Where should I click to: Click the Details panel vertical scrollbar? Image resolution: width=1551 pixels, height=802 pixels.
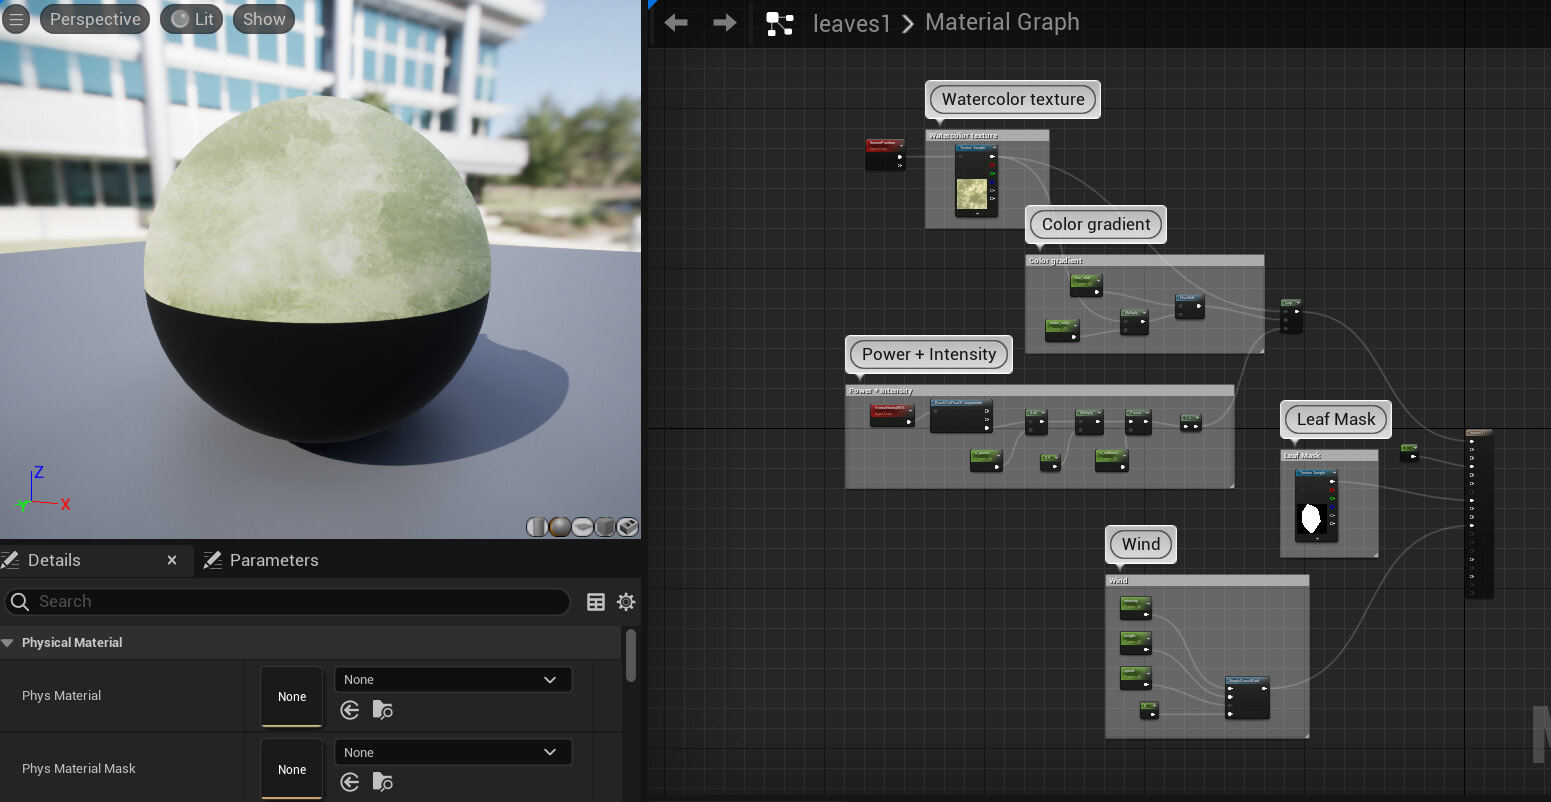pos(630,655)
